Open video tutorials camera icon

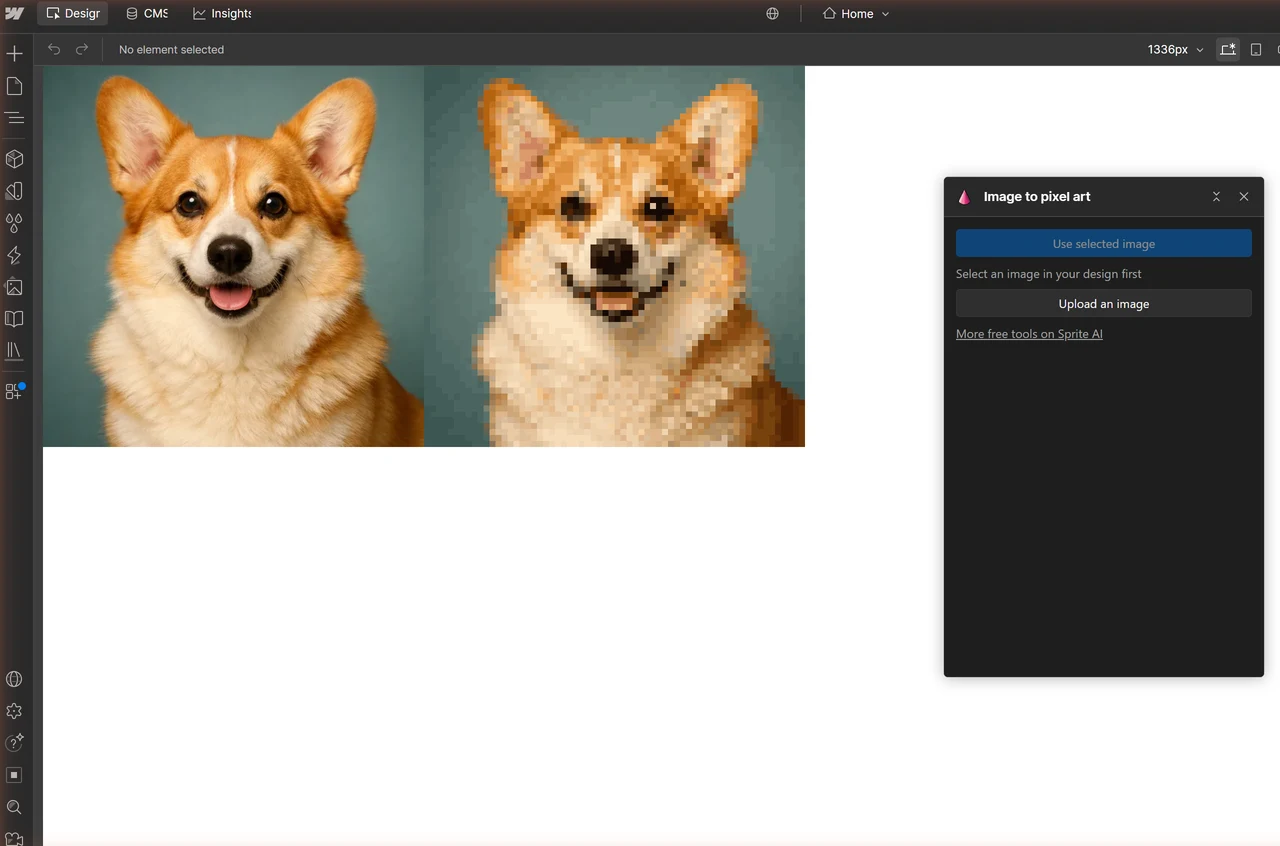14,838
